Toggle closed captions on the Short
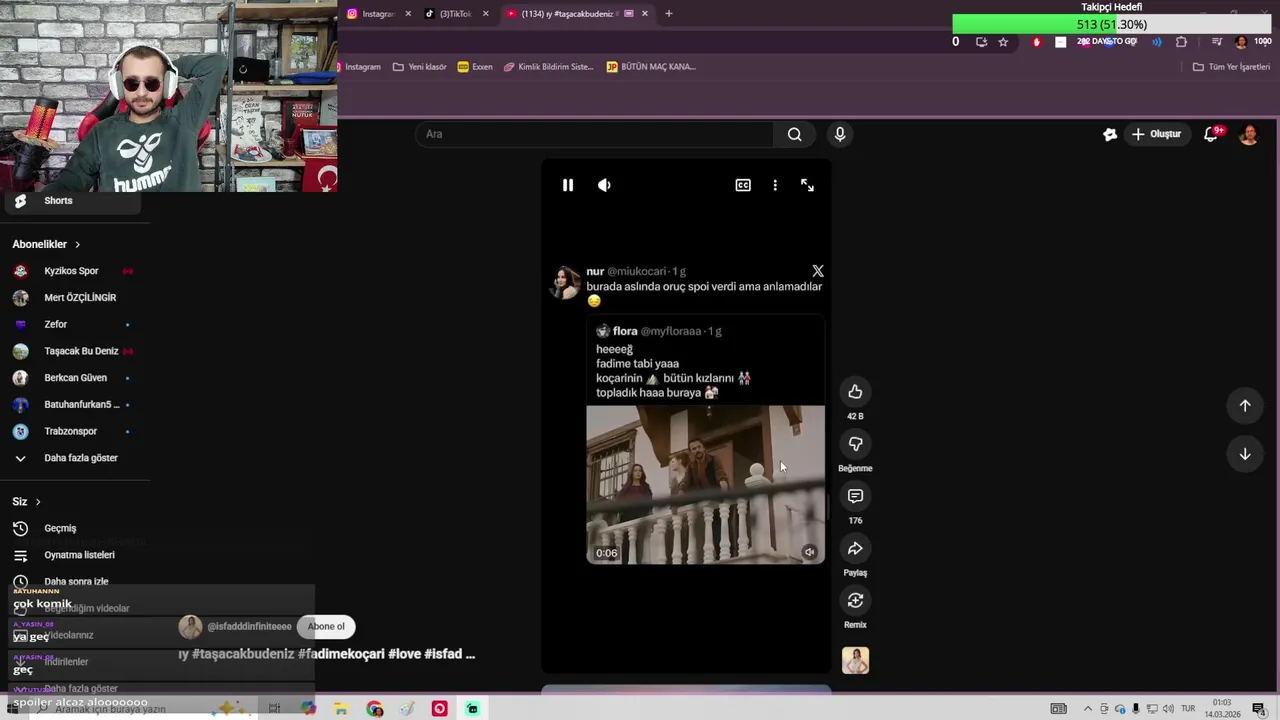 click(x=743, y=185)
